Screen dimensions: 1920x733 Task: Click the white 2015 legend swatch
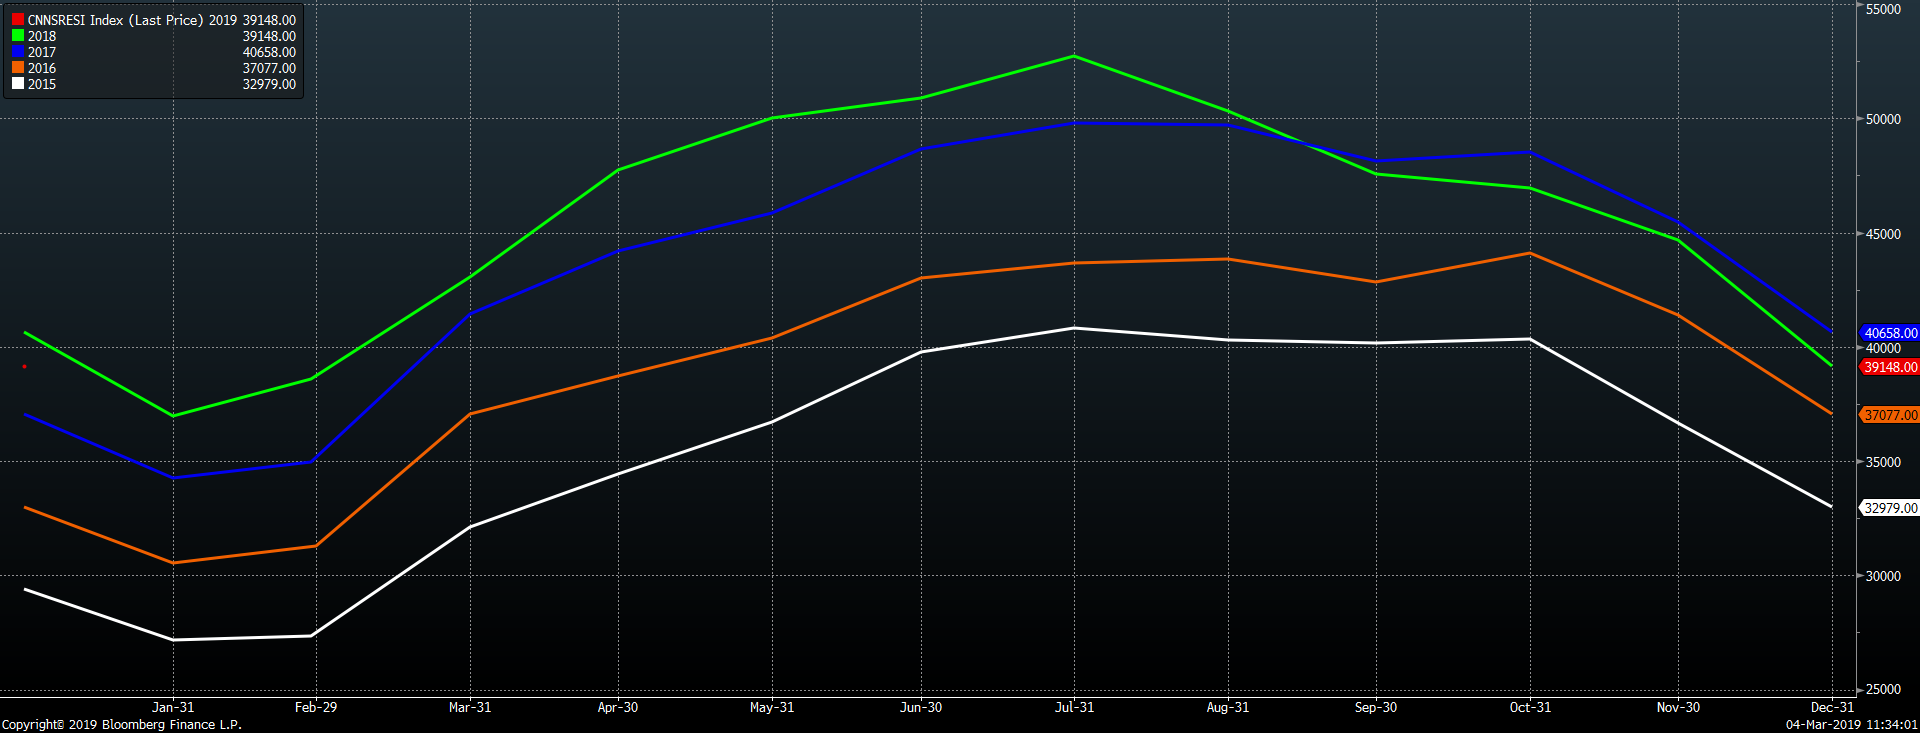tap(18, 84)
